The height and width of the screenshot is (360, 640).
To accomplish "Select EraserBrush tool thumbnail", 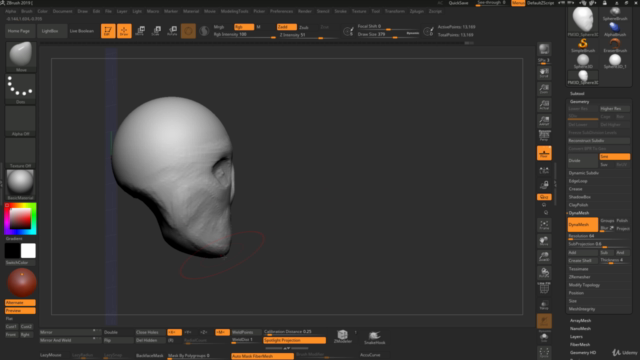I will pyautogui.click(x=615, y=45).
